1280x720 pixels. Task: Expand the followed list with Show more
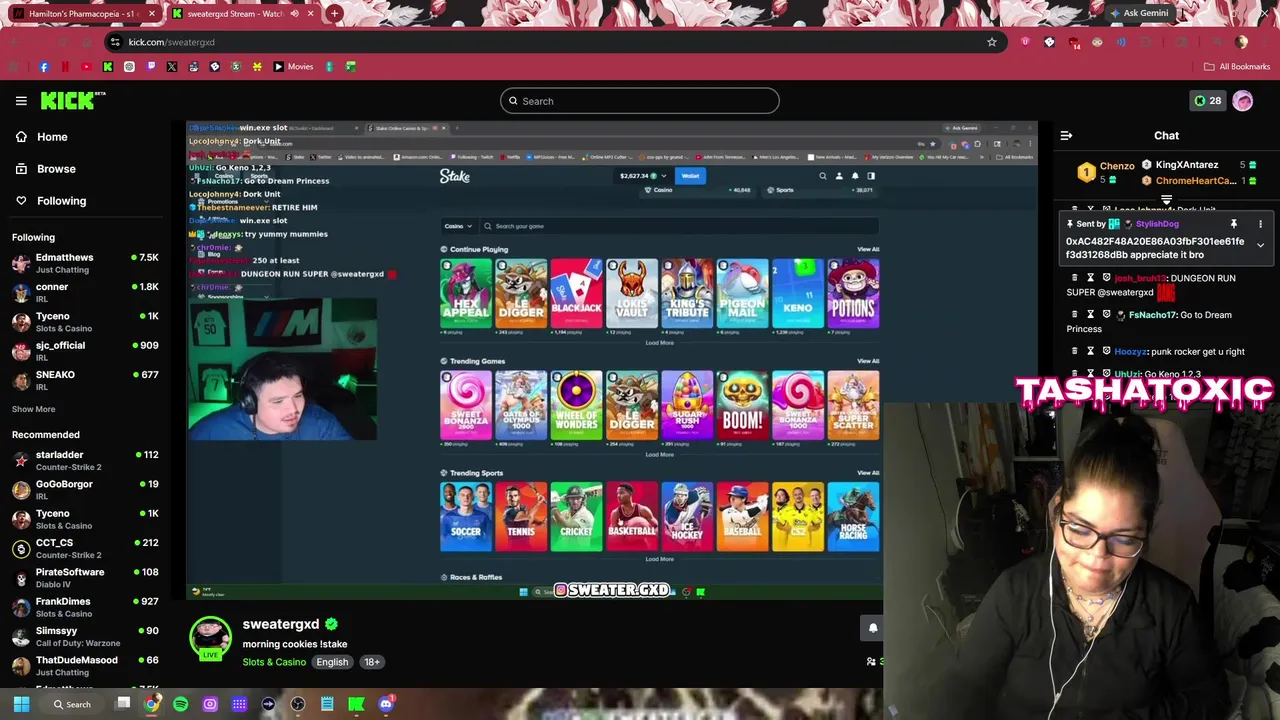pyautogui.click(x=33, y=409)
